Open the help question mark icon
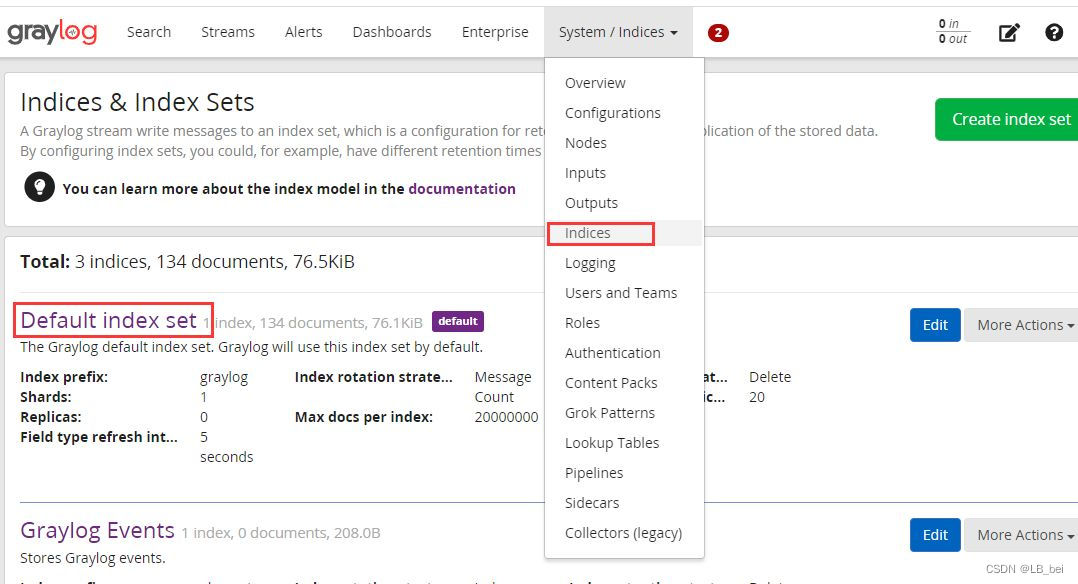The height and width of the screenshot is (584, 1078). (1054, 32)
